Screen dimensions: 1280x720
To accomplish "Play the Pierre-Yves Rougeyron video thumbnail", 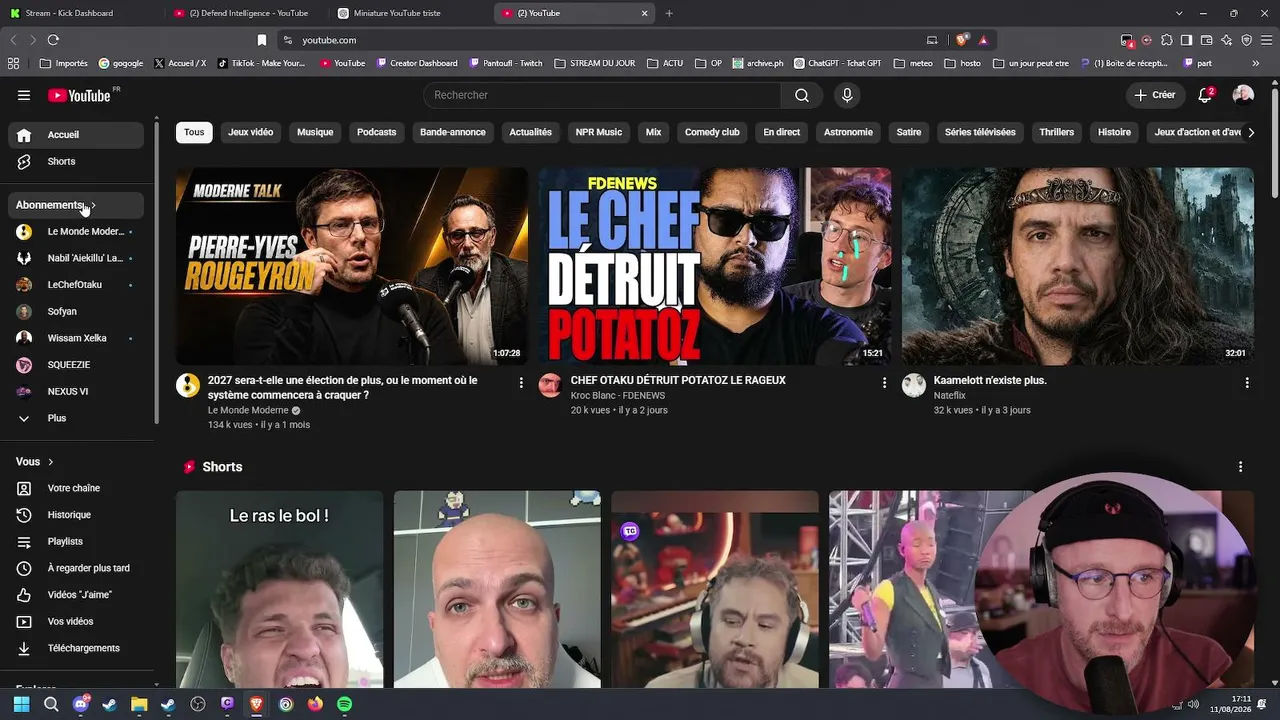I will 352,266.
